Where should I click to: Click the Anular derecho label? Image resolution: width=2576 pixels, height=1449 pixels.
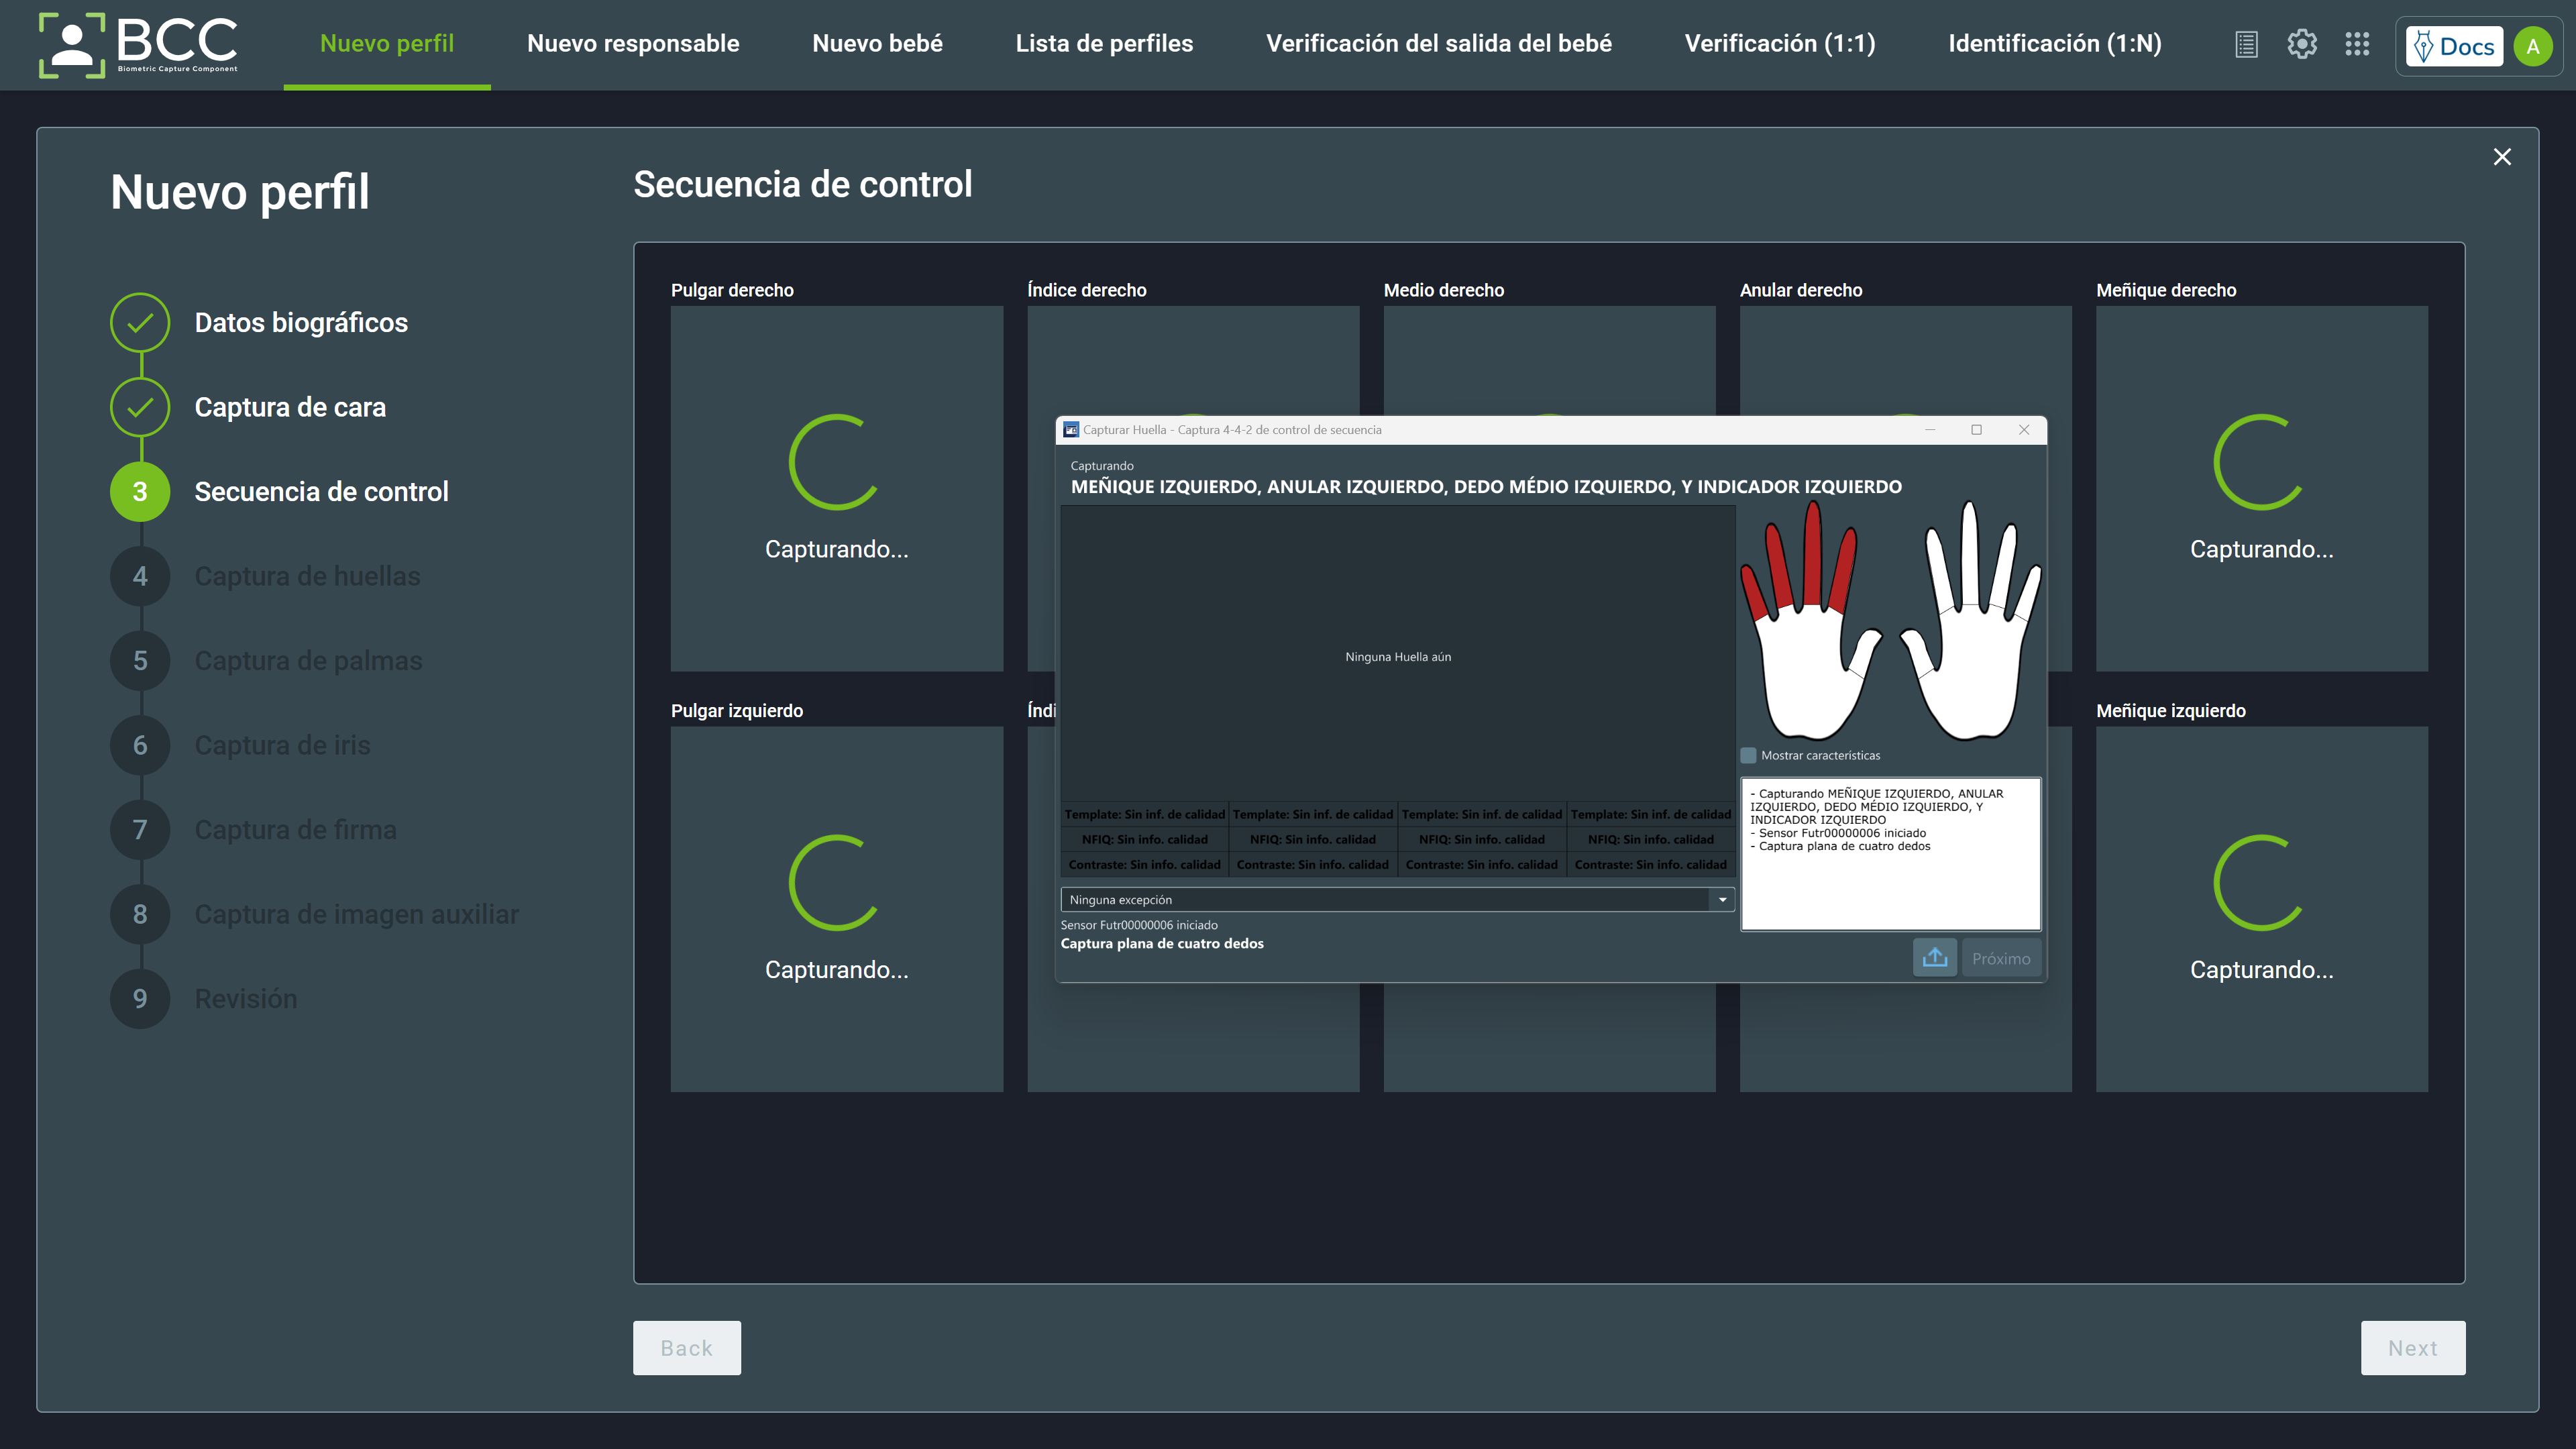(1800, 290)
